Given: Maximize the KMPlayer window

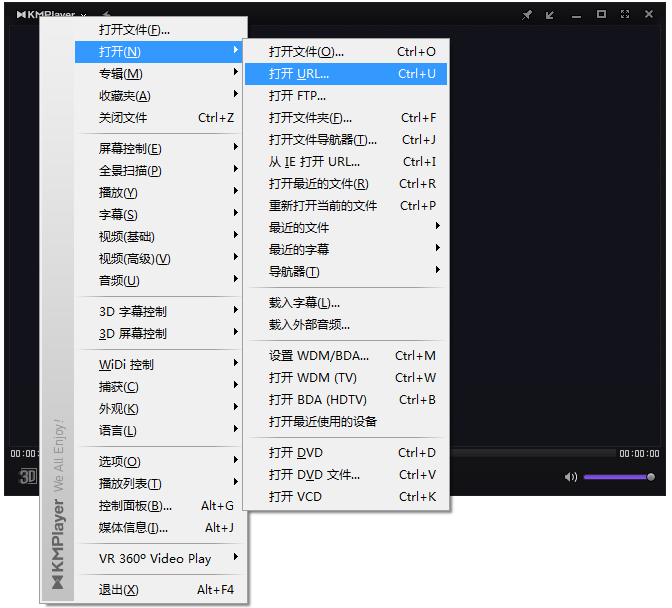Looking at the screenshot, I should coord(602,14).
